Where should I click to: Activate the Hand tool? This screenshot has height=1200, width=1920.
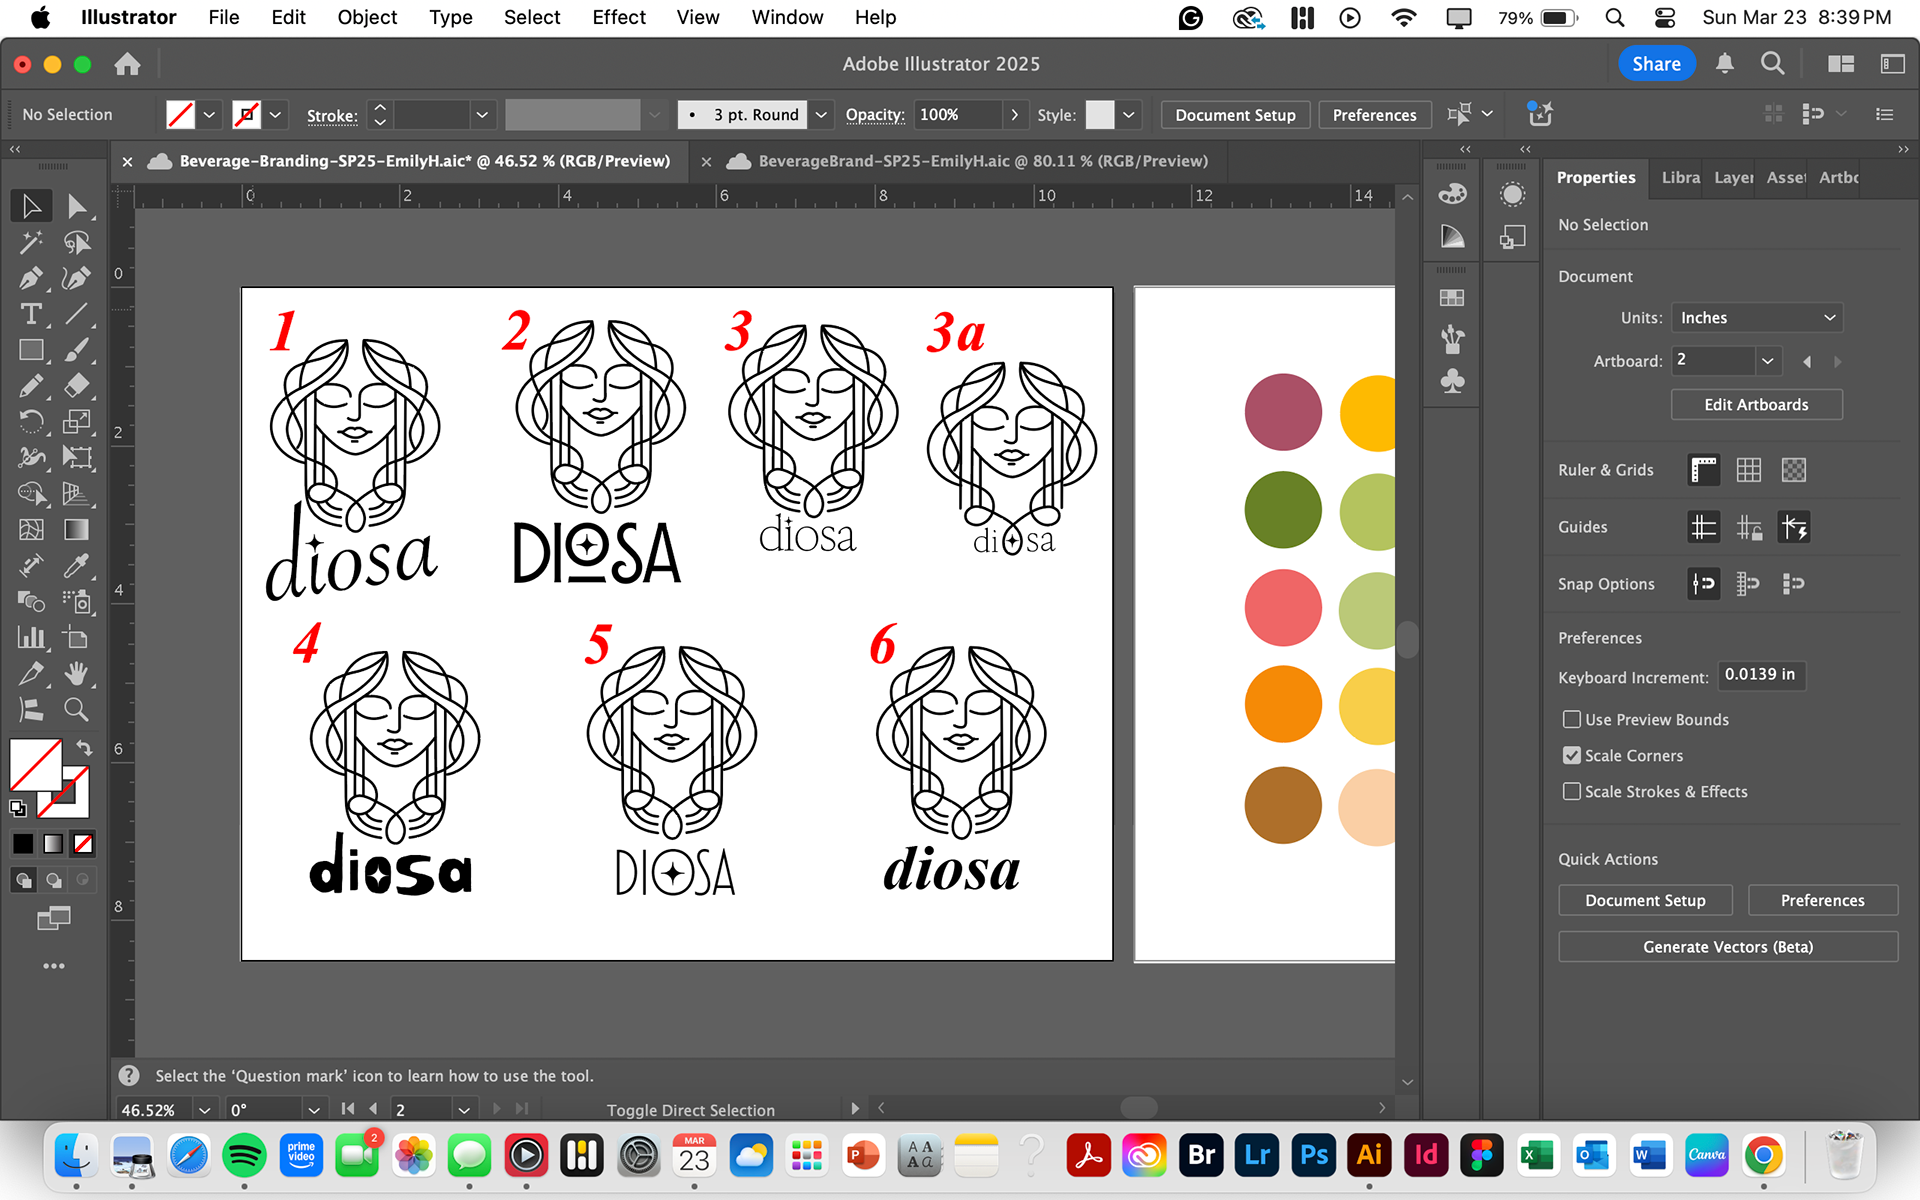point(76,674)
